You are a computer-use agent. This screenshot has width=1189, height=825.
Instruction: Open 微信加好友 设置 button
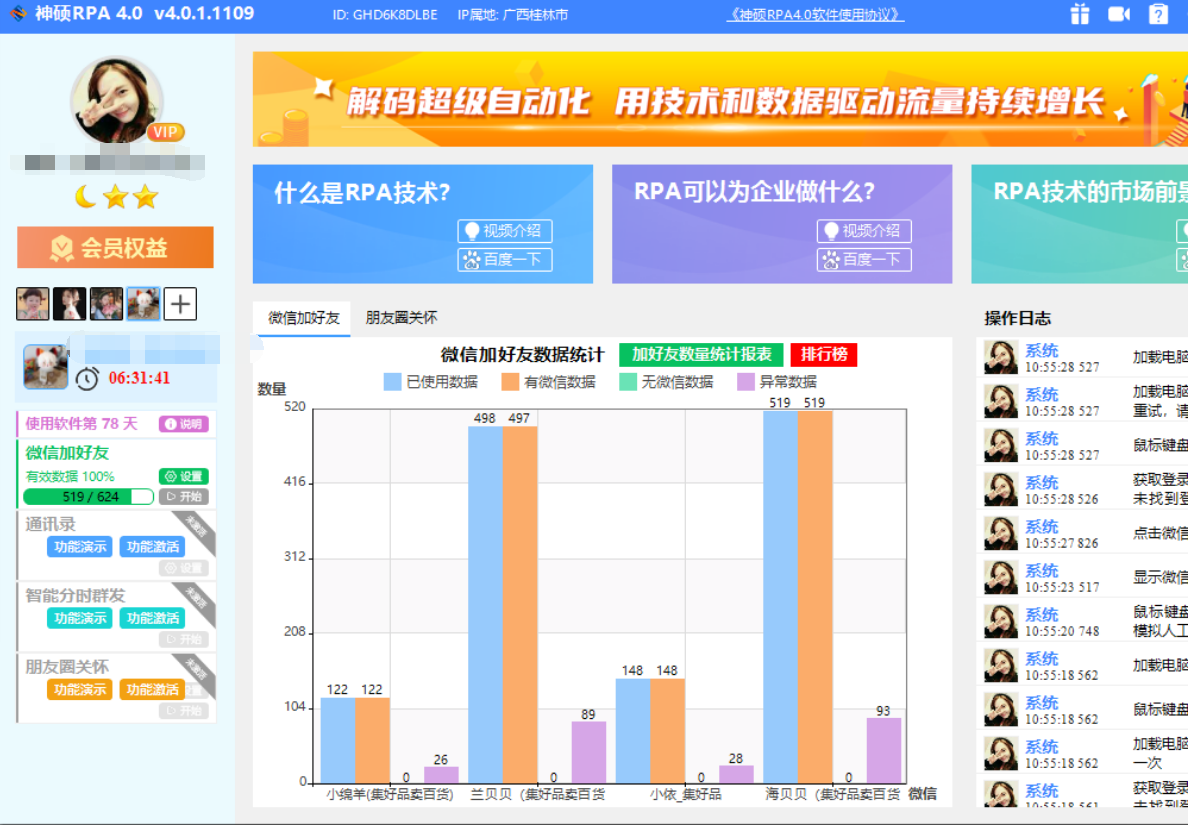point(184,476)
